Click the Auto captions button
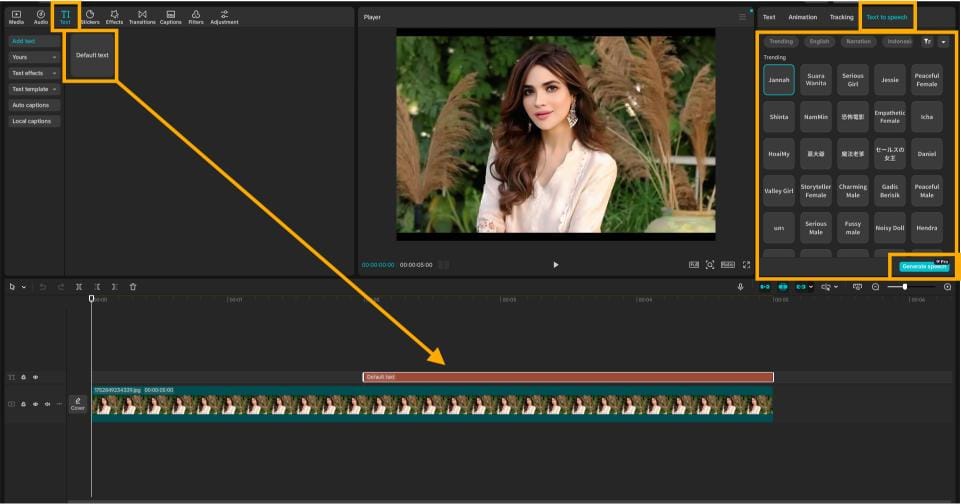961x504 pixels. point(31,105)
